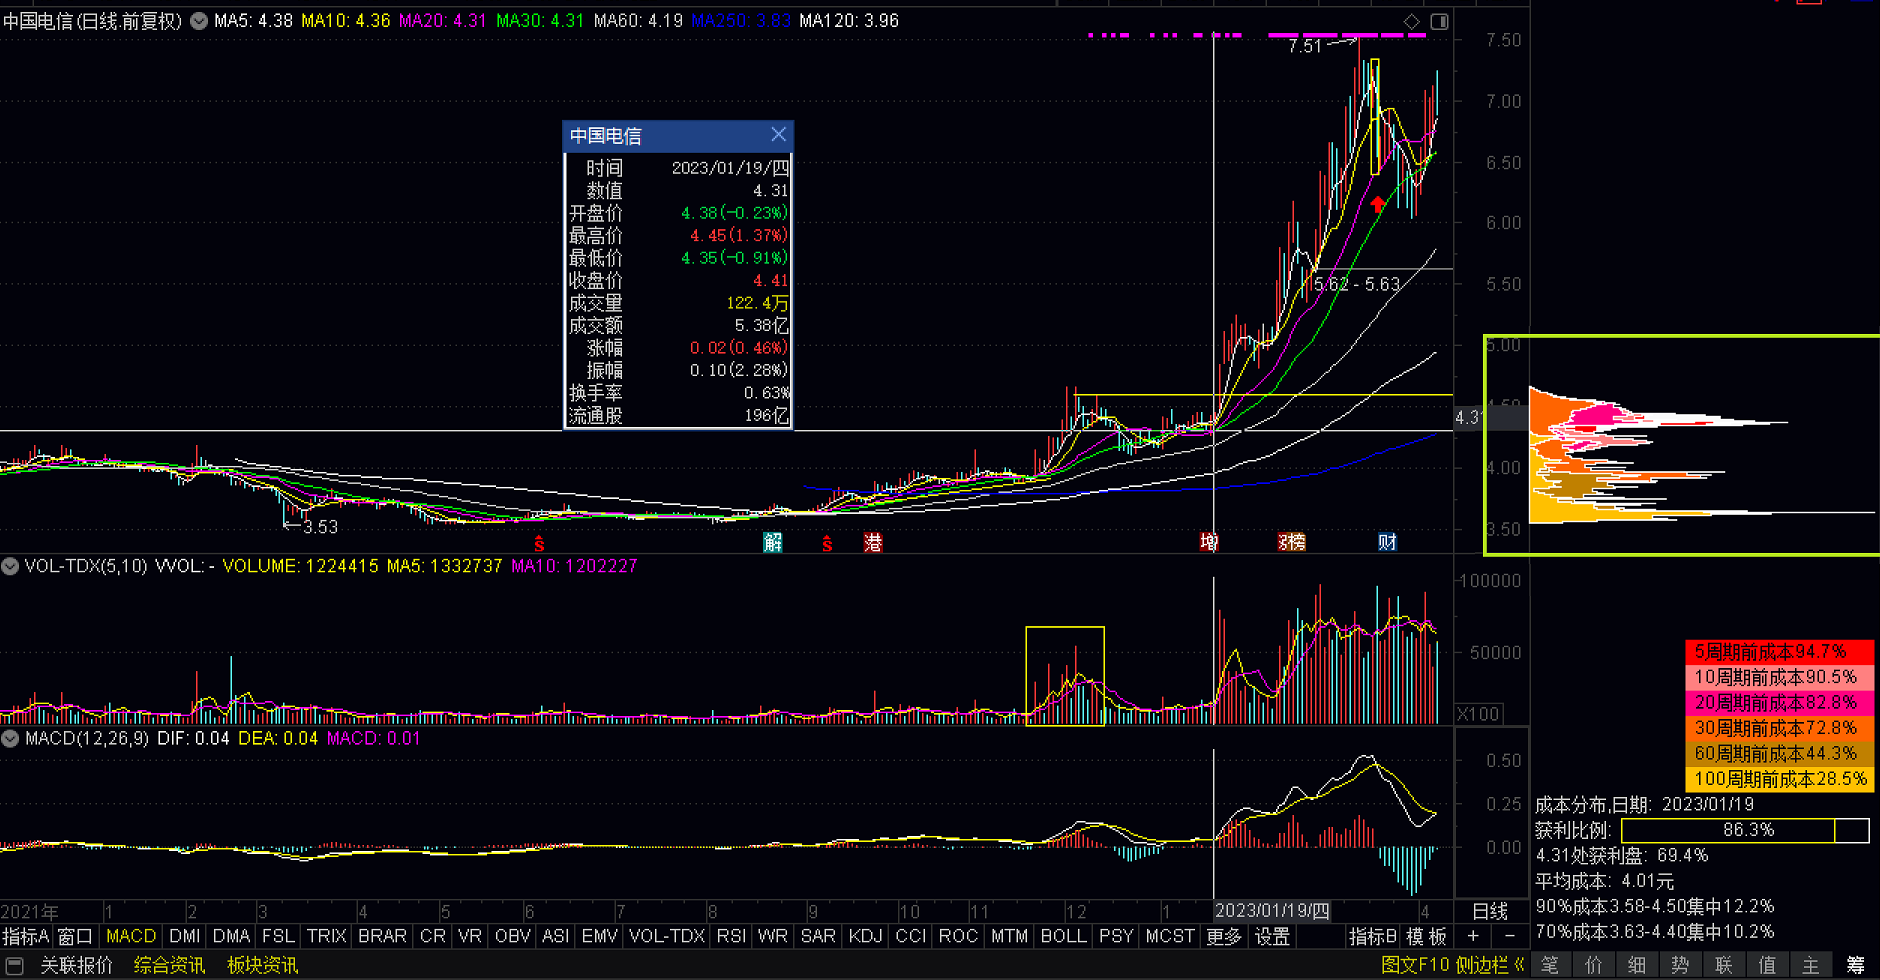Click the 获利比例 86.3% progress bar

(1745, 830)
